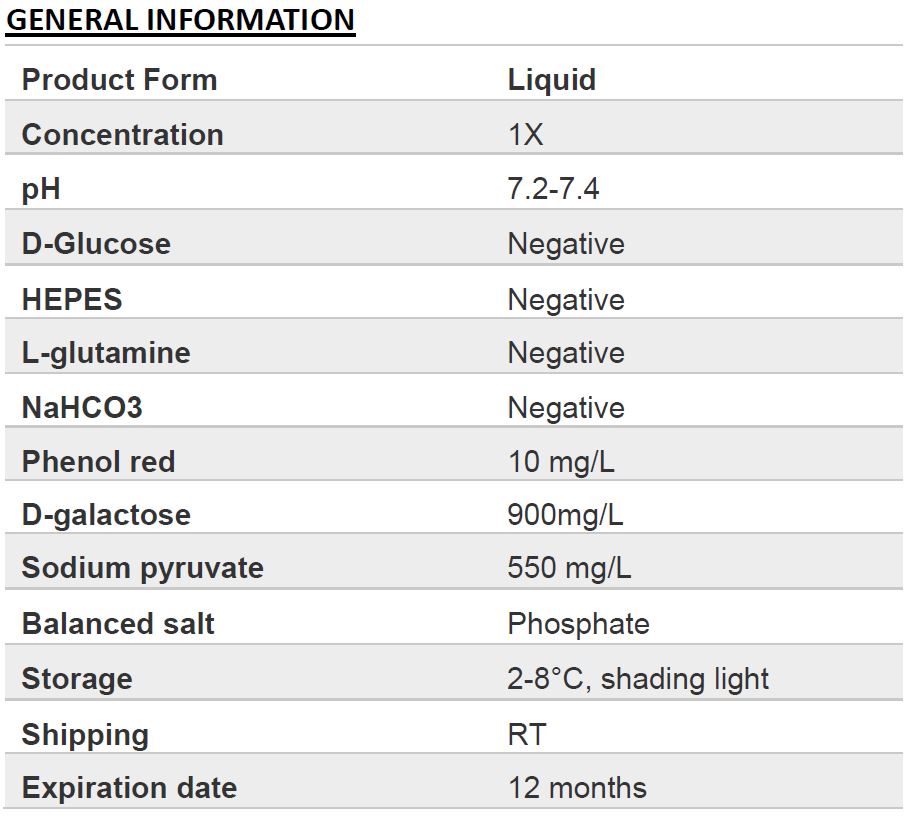This screenshot has height=823, width=912.
Task: Click the 550 mg/L value
Action: (569, 568)
